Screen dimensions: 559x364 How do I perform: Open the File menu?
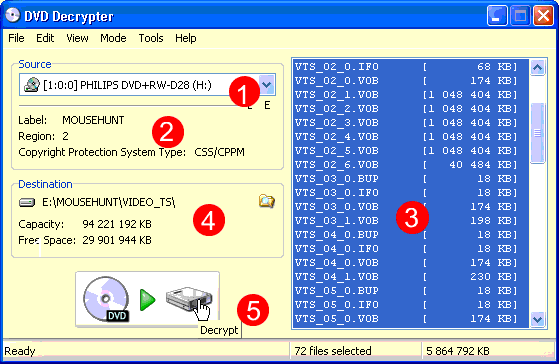(x=16, y=38)
